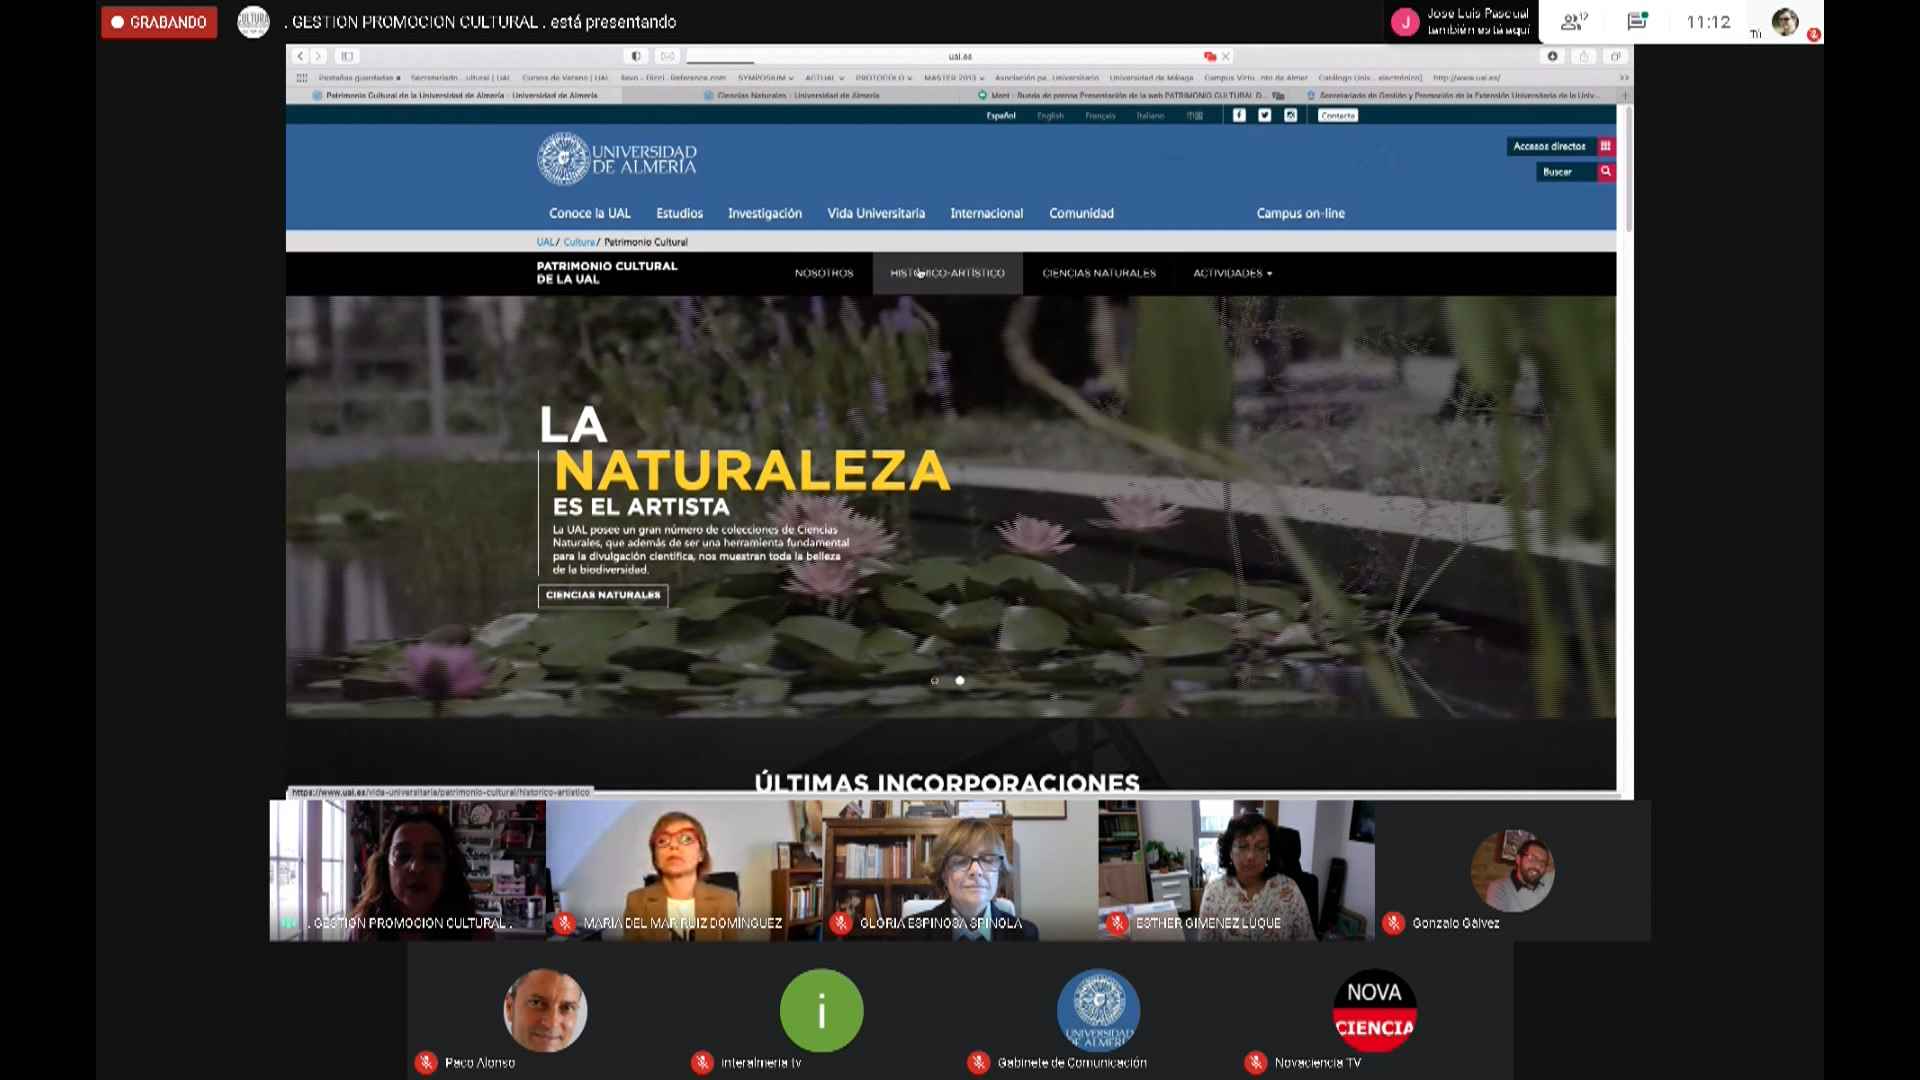Click the Ciencias Naturales banner button

(x=603, y=596)
